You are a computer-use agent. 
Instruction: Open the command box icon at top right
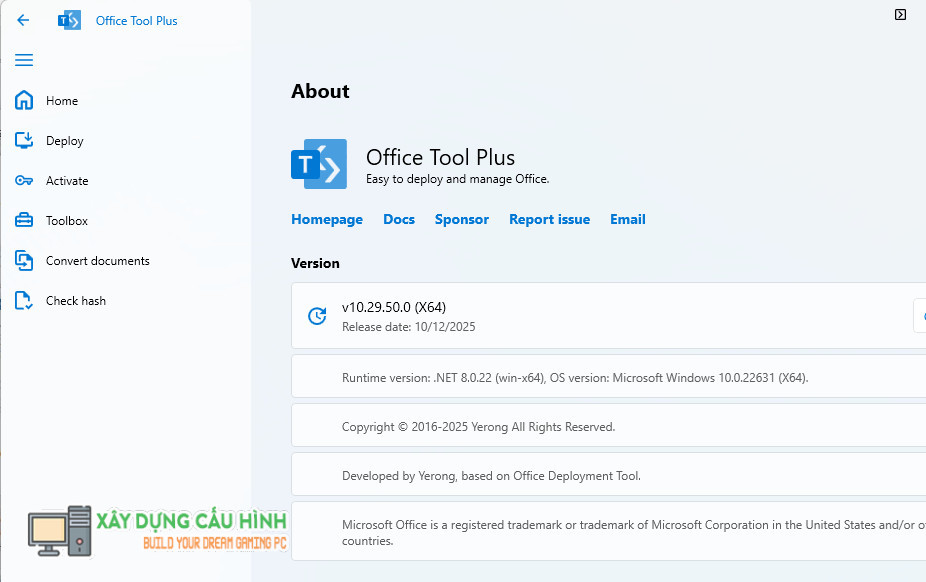900,15
